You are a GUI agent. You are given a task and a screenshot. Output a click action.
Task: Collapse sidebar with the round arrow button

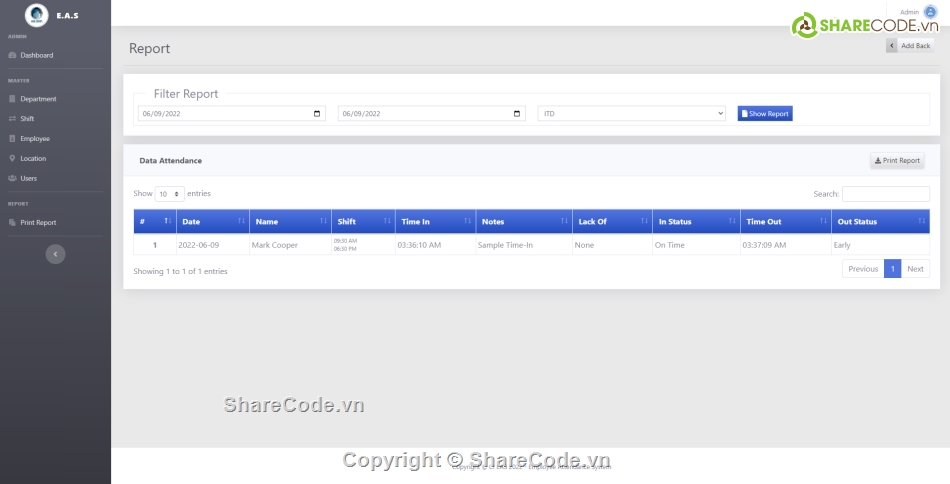55,254
